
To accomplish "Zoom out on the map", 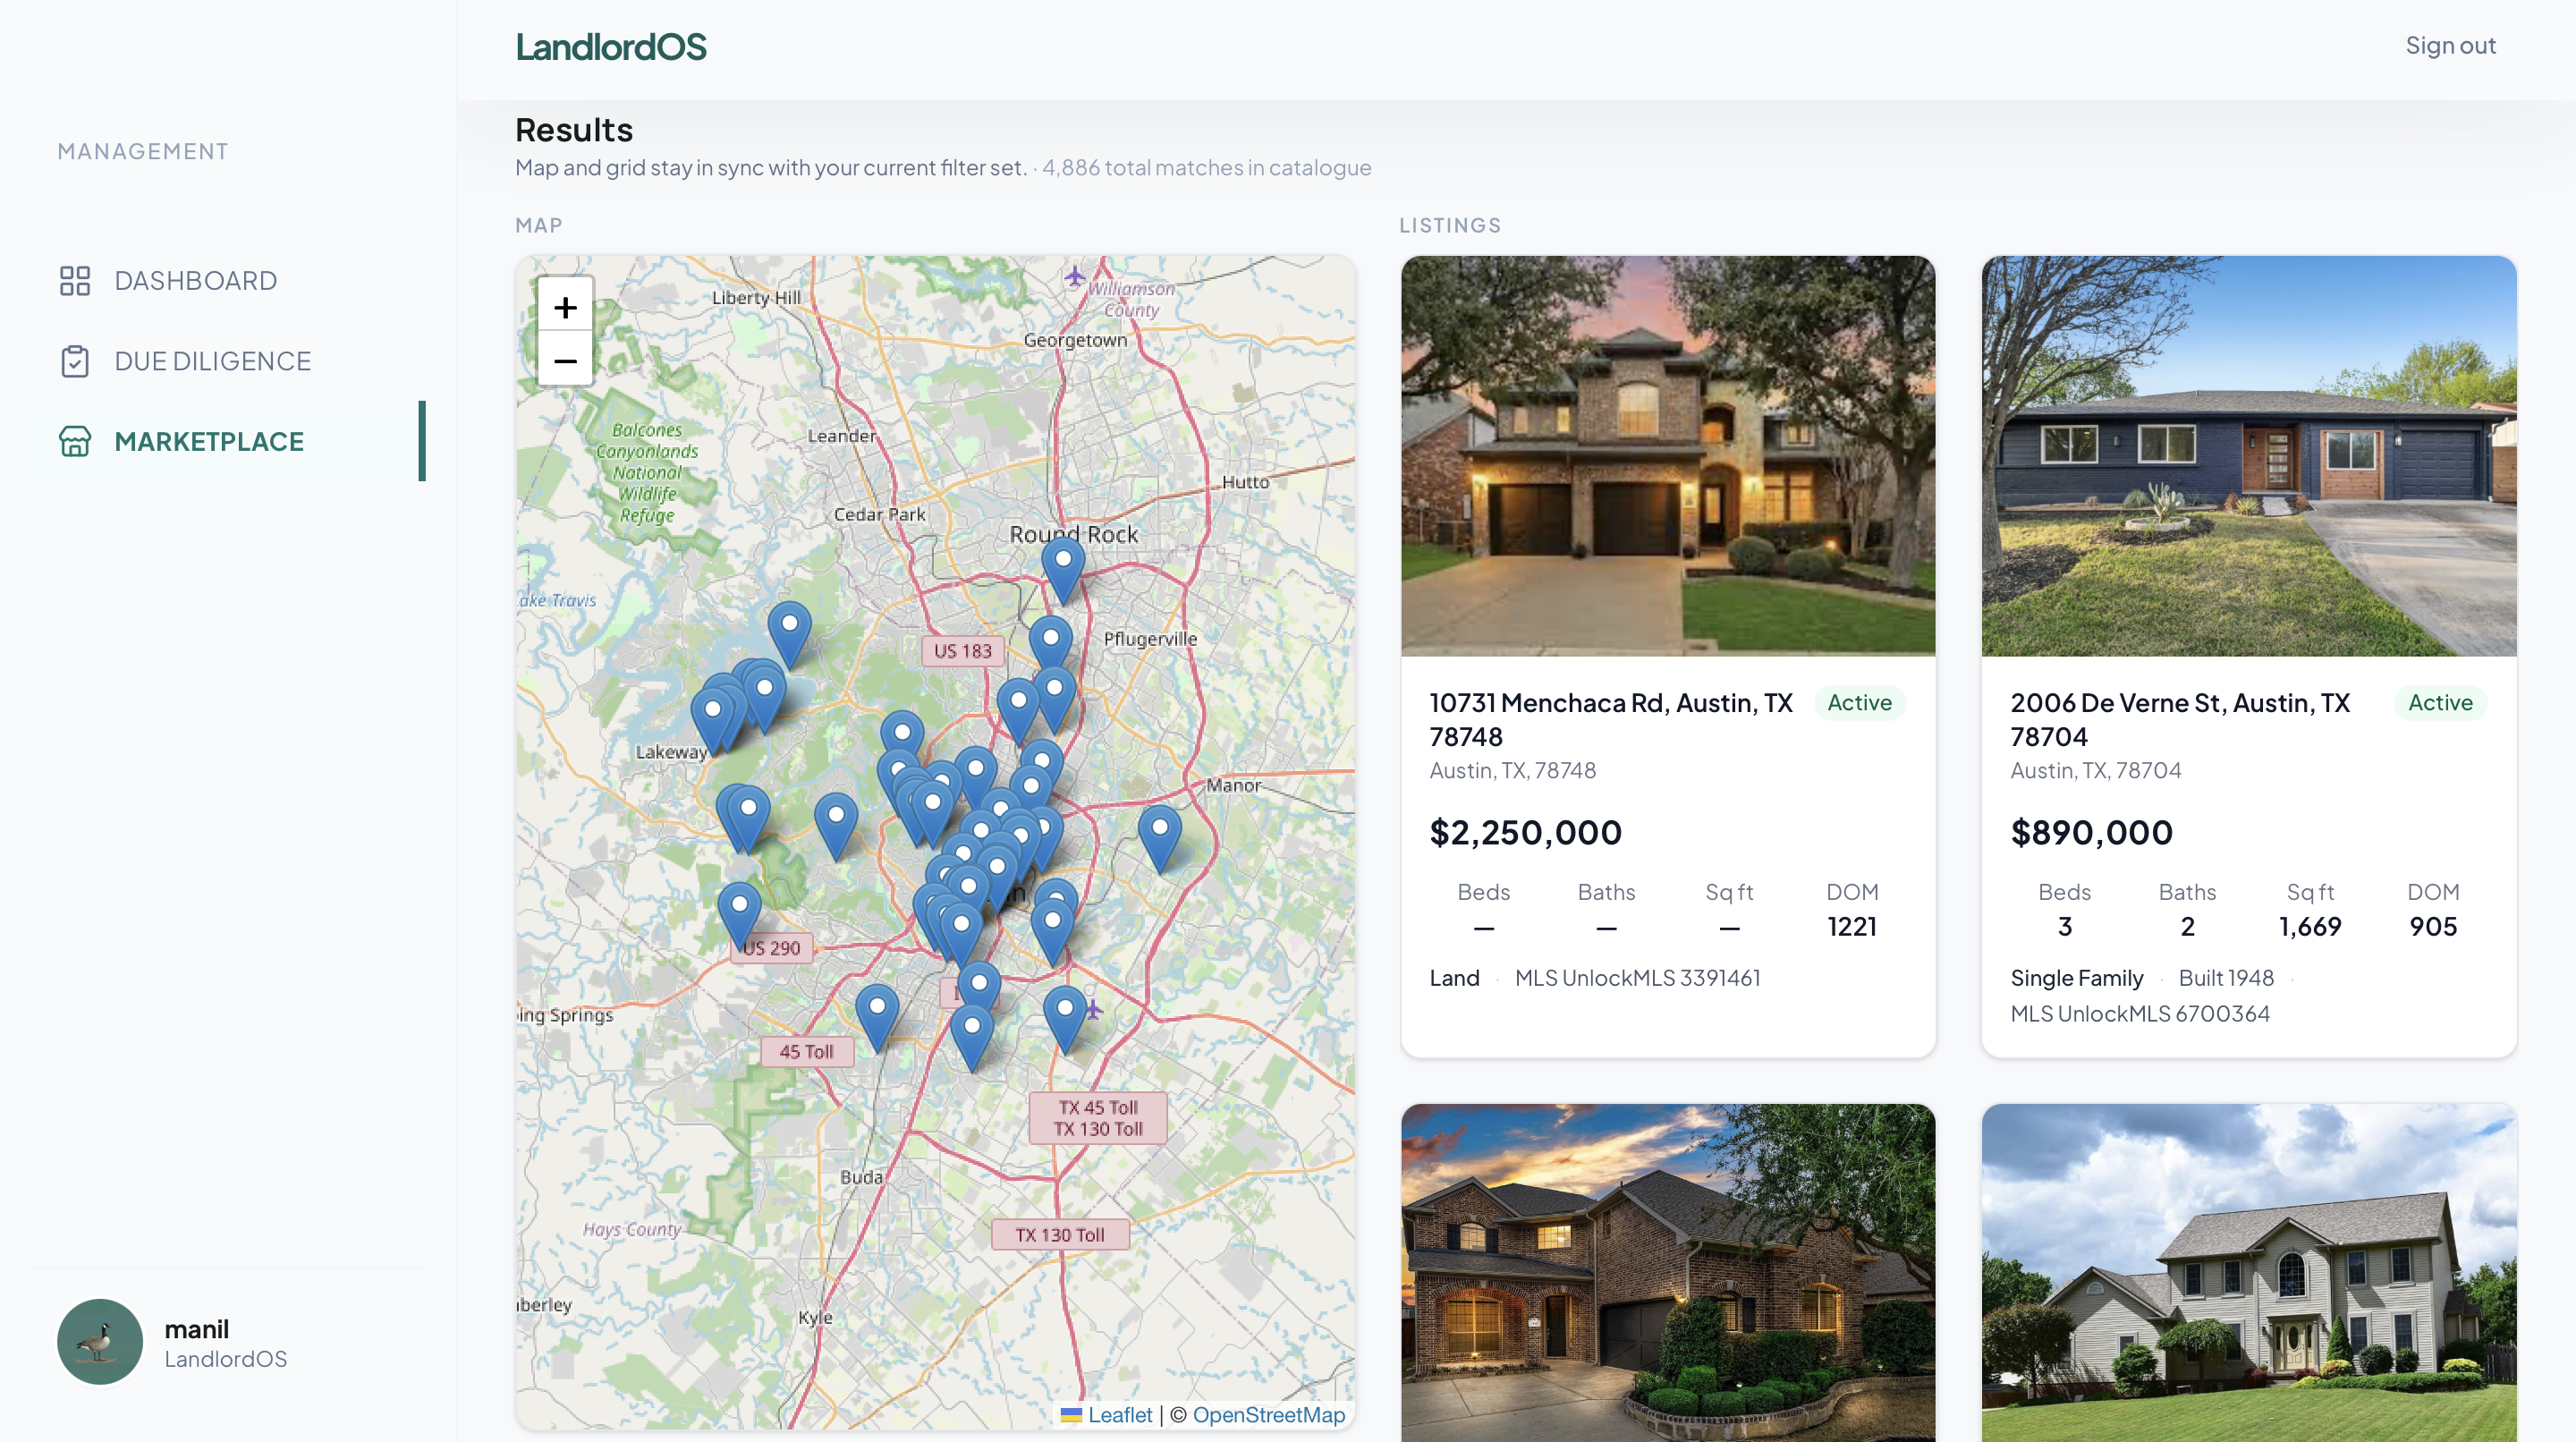I will pos(565,361).
